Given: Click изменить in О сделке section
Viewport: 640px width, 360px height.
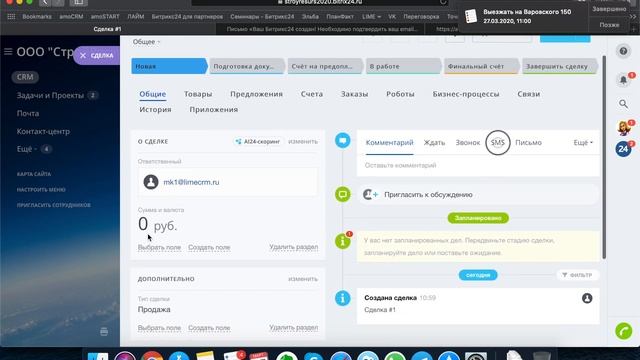Looking at the screenshot, I should tap(303, 142).
